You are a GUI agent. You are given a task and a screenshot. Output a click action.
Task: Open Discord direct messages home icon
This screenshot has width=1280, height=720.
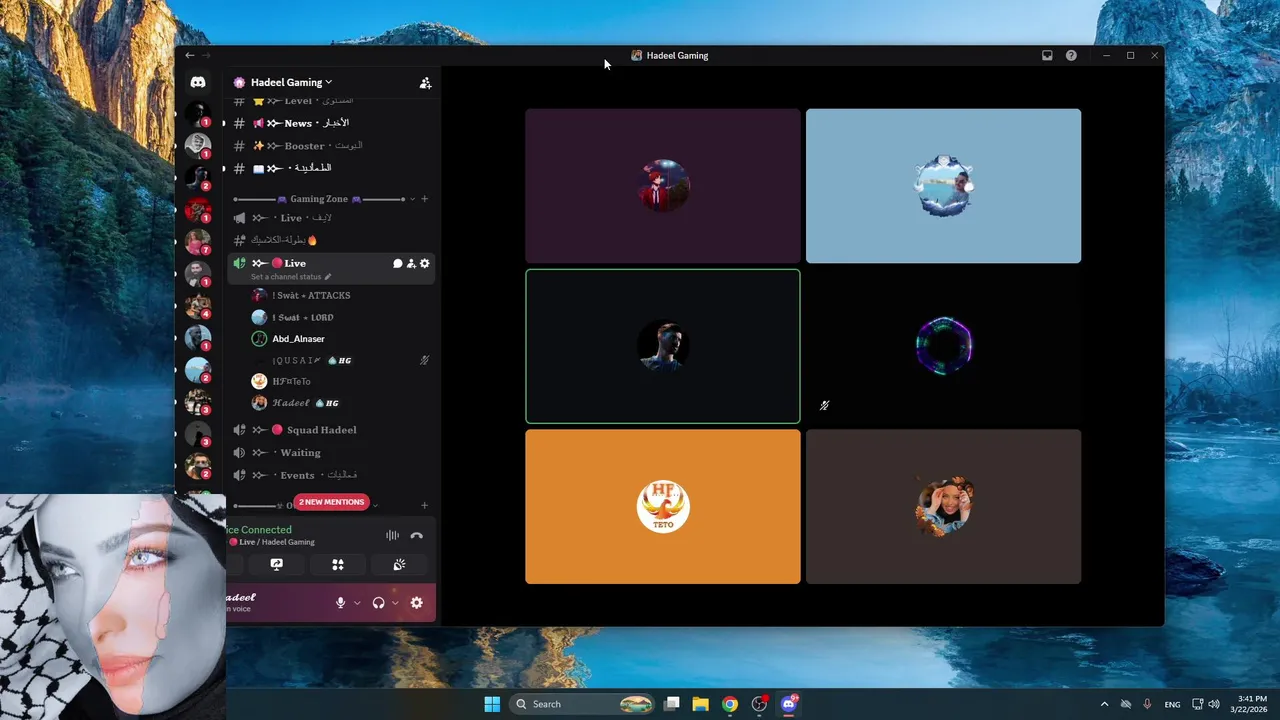[x=198, y=82]
